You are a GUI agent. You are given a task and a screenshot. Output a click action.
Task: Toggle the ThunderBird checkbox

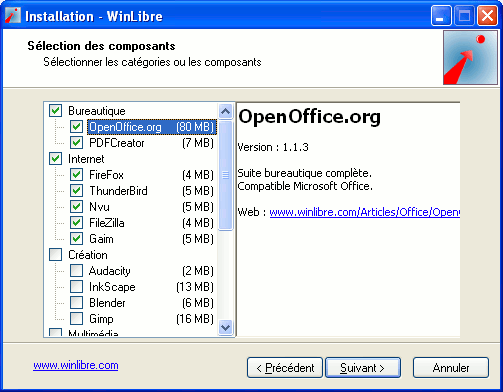click(76, 191)
